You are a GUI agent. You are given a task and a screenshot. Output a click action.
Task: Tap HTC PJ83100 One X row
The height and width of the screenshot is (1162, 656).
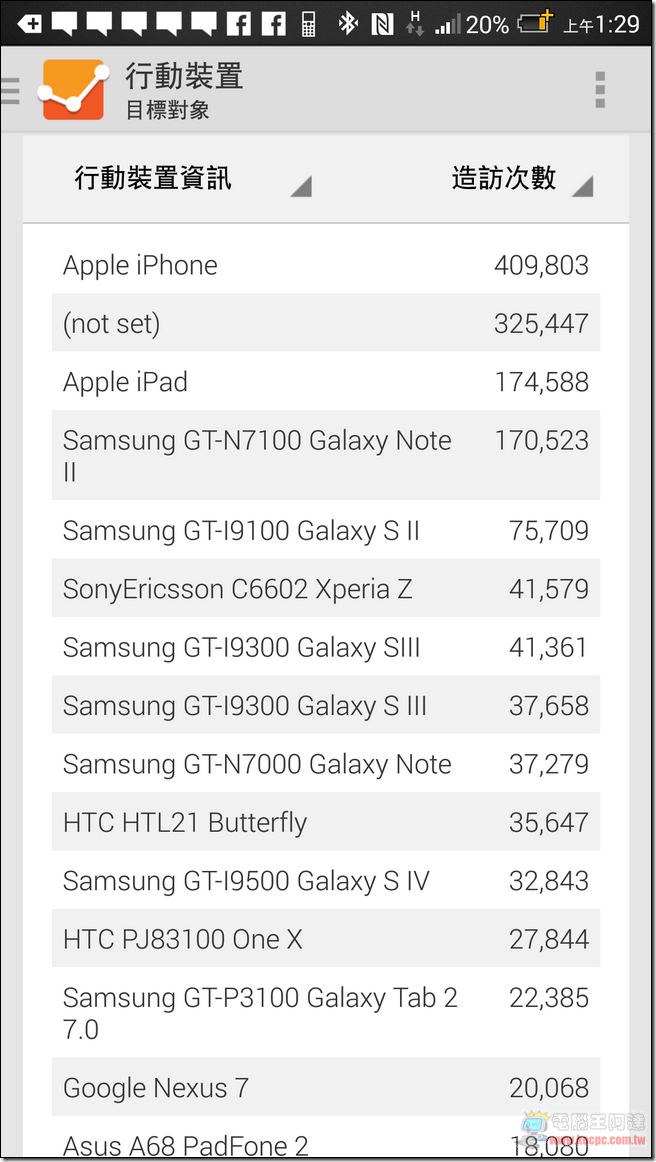pyautogui.click(x=326, y=939)
